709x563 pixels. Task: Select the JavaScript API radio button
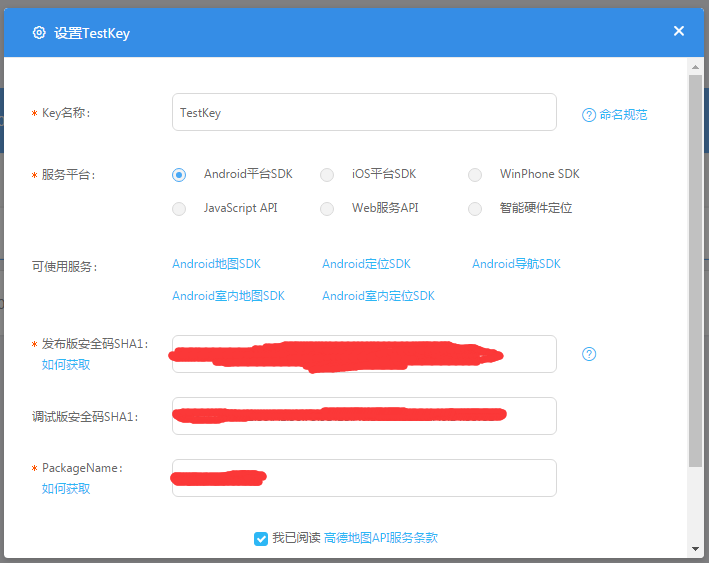pyautogui.click(x=179, y=209)
